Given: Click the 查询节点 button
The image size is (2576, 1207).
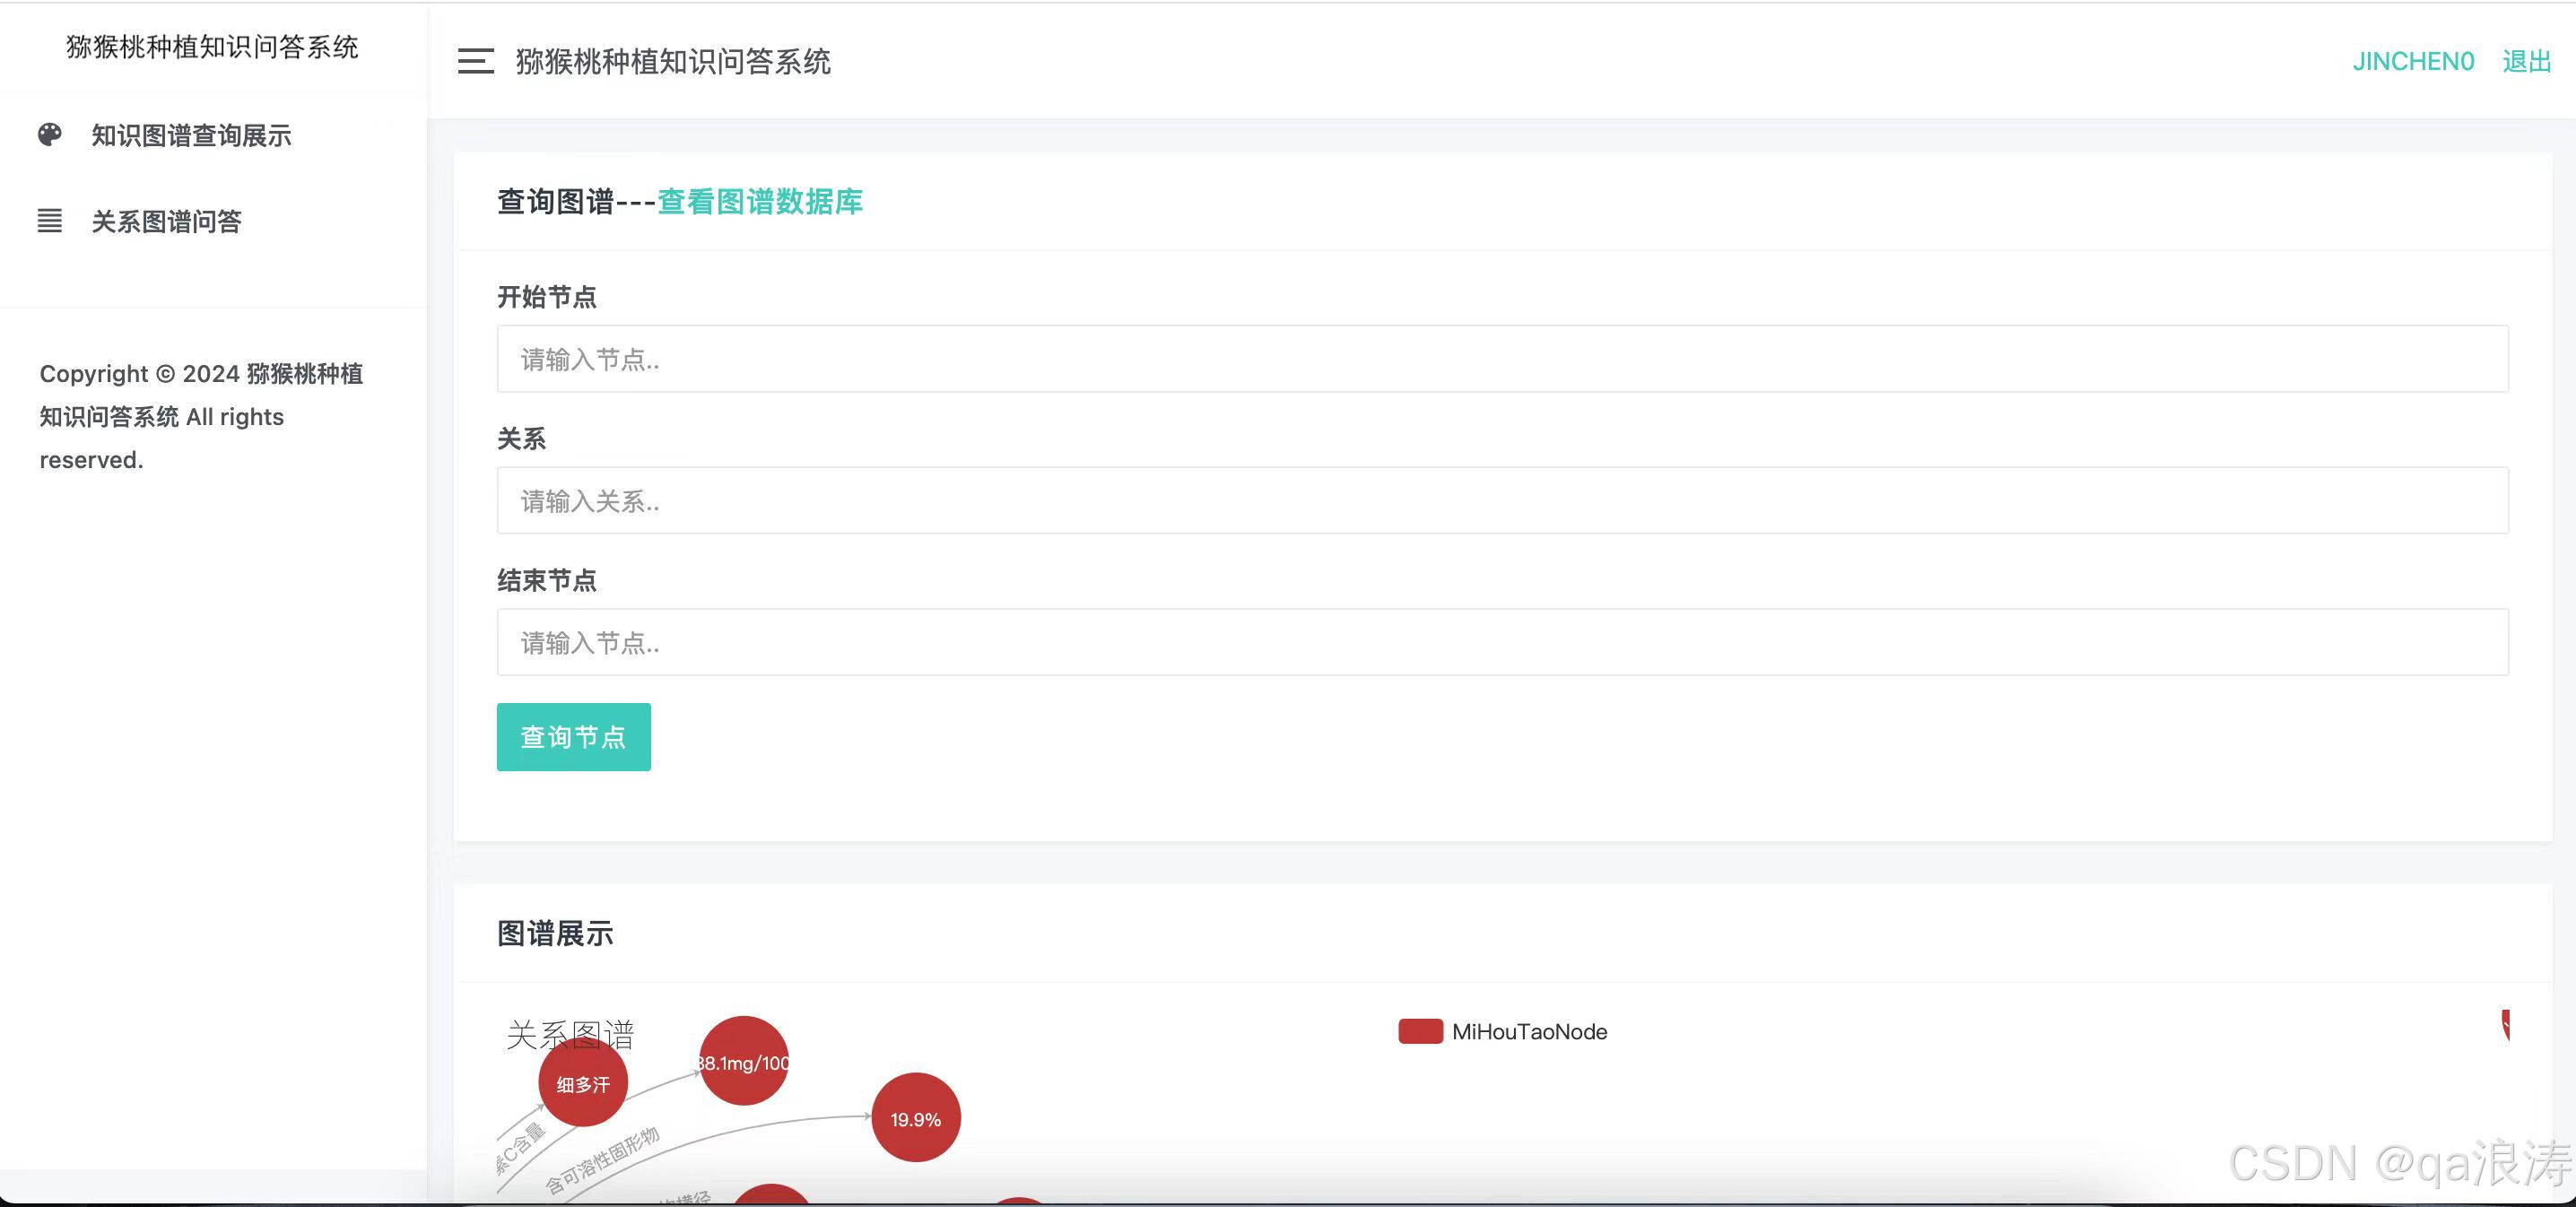Looking at the screenshot, I should coord(573,737).
